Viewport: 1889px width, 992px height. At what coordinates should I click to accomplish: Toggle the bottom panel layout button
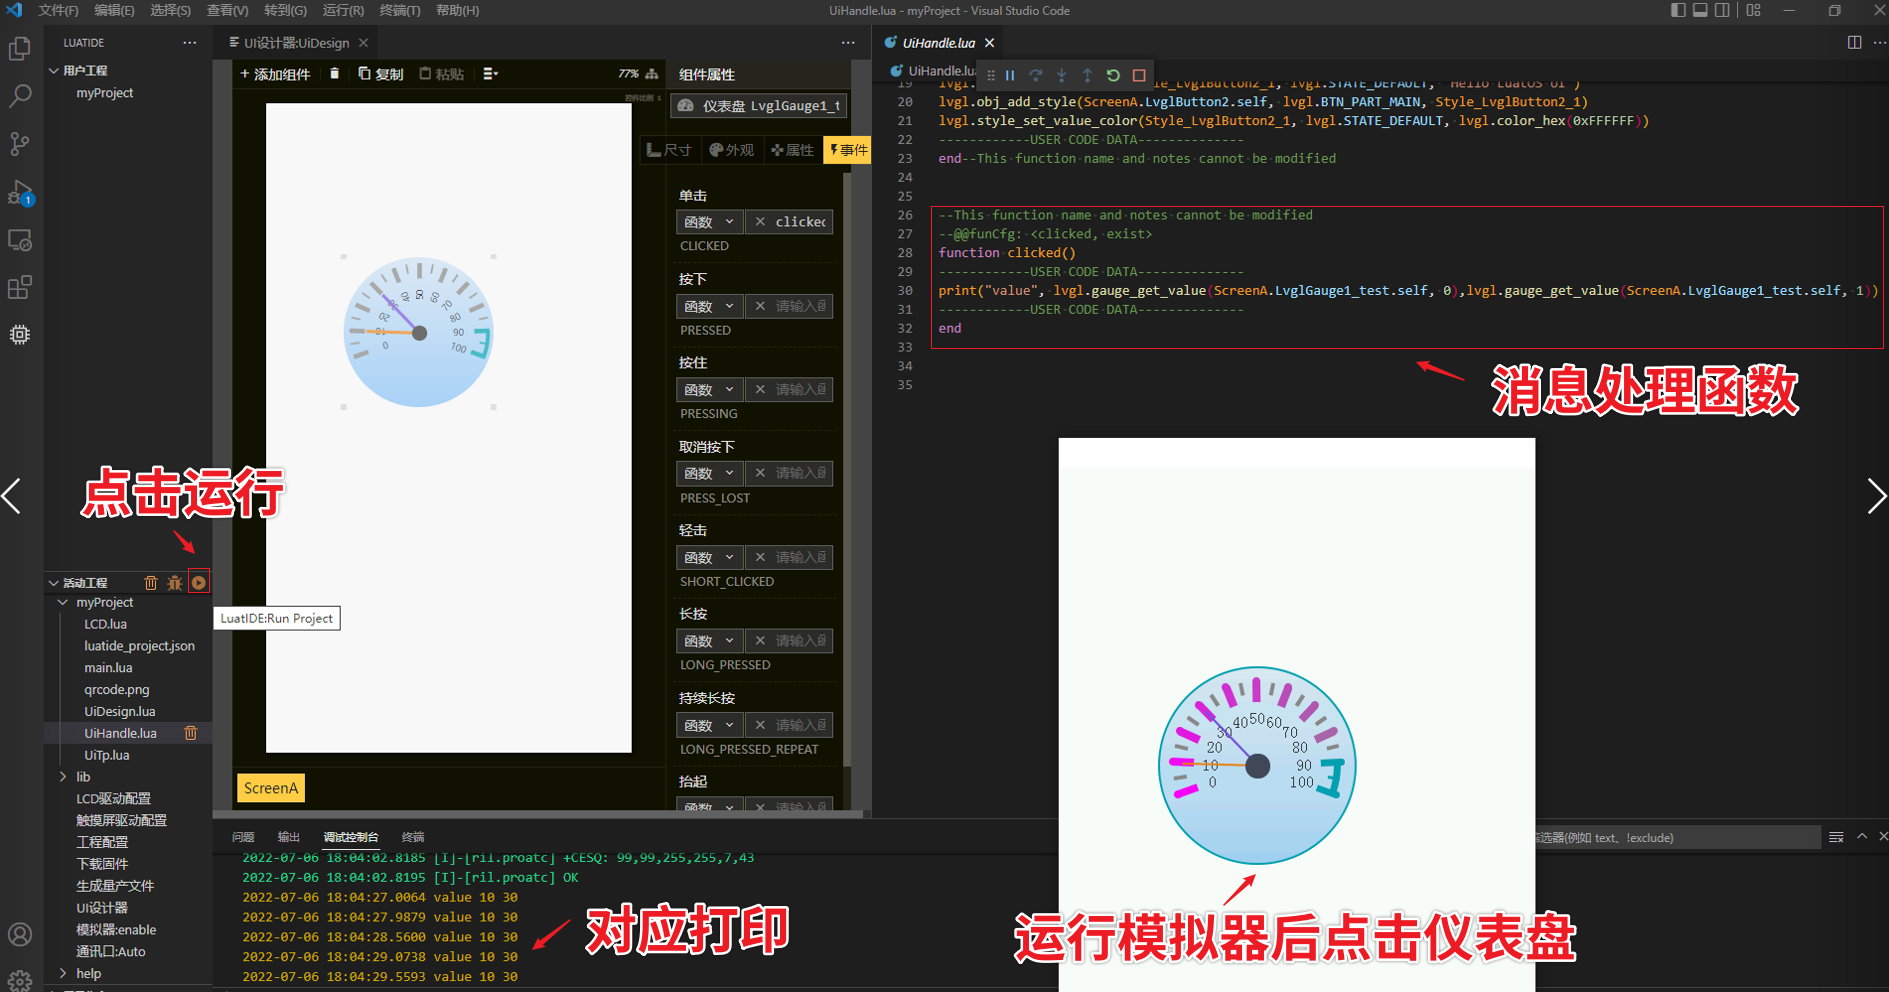pos(1700,11)
